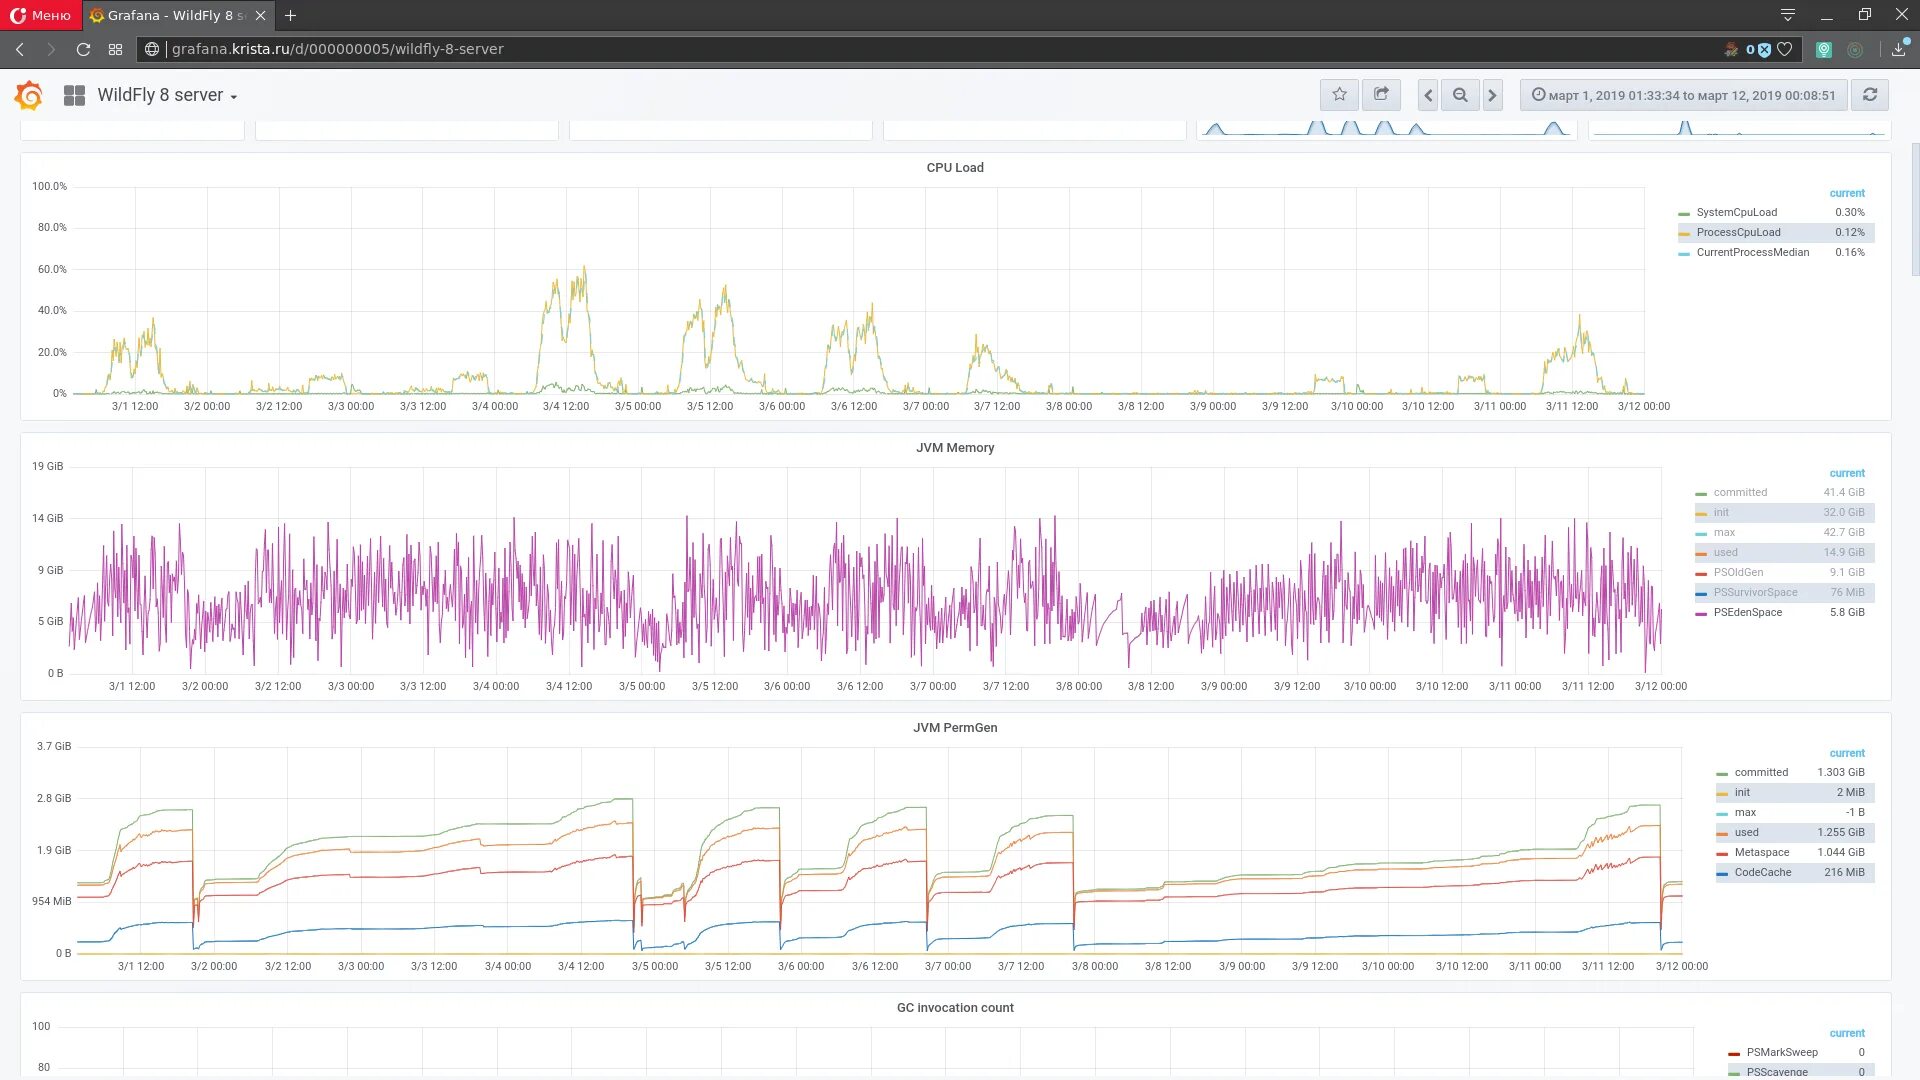The image size is (1920, 1080).
Task: Open the time range picker
Action: 1683,95
